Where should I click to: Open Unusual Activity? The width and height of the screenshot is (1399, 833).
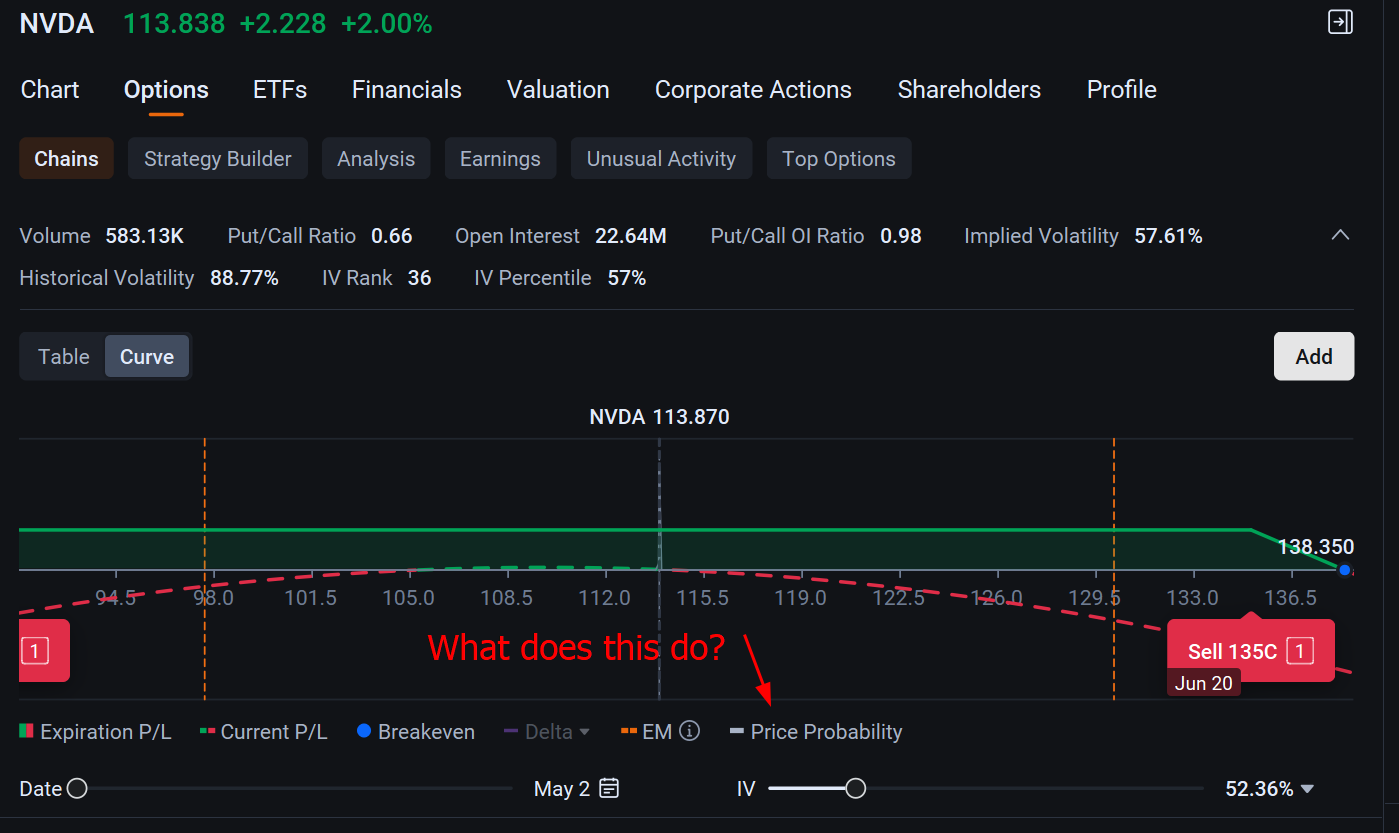coord(661,159)
